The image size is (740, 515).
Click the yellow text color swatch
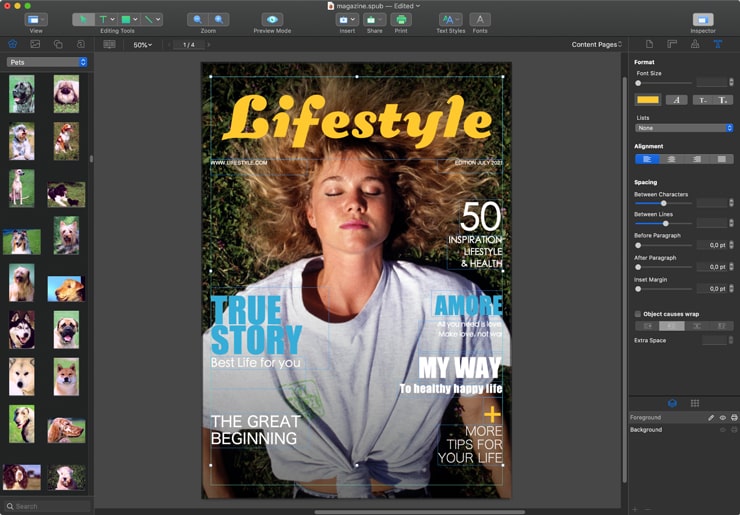pos(648,100)
